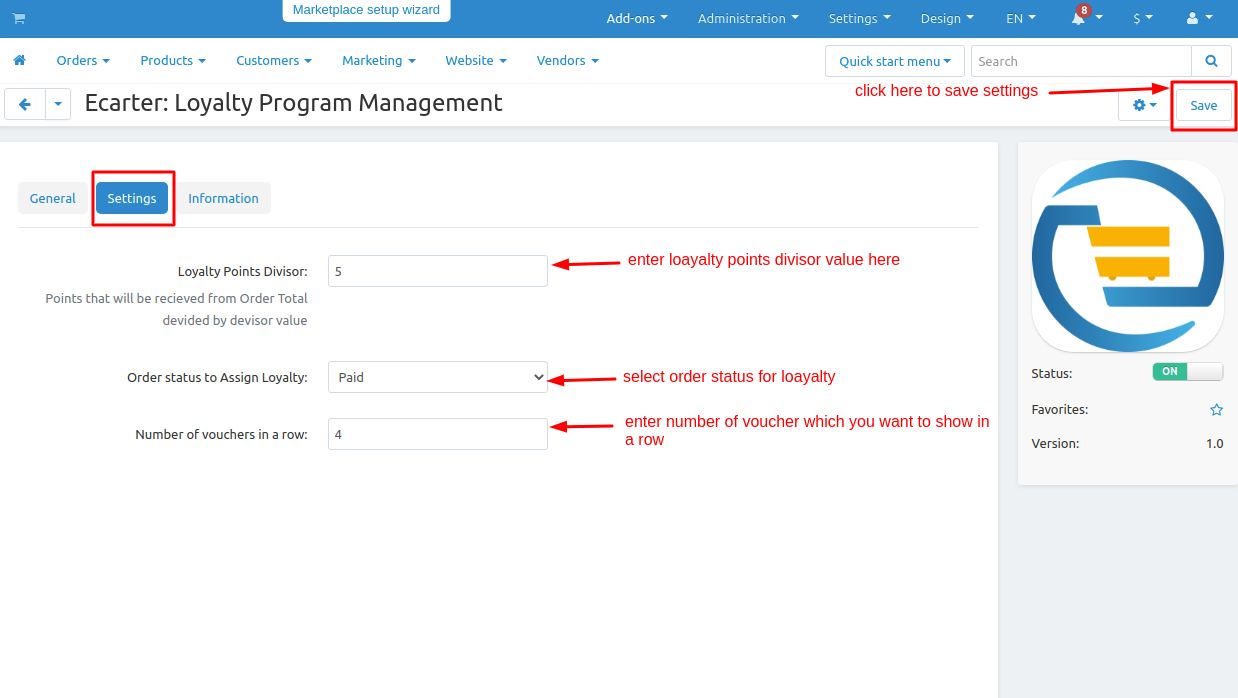Open the gear actions menu
This screenshot has height=698, width=1238.
(x=1145, y=105)
